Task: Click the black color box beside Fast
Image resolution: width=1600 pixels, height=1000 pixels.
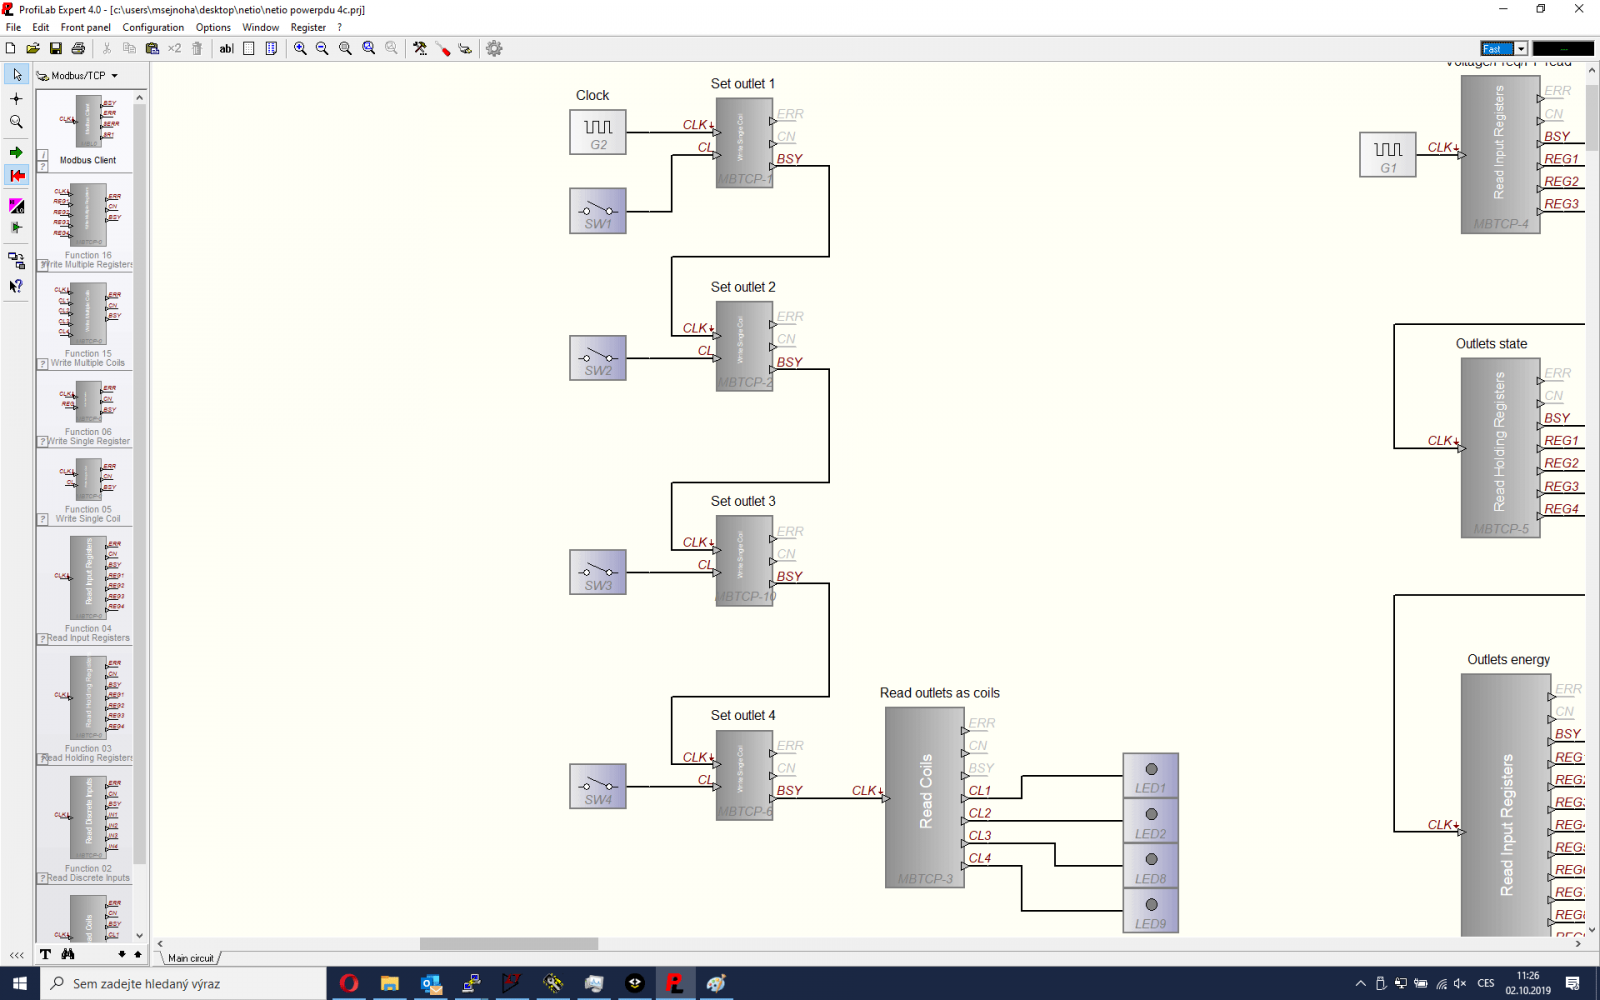Action: coord(1563,49)
